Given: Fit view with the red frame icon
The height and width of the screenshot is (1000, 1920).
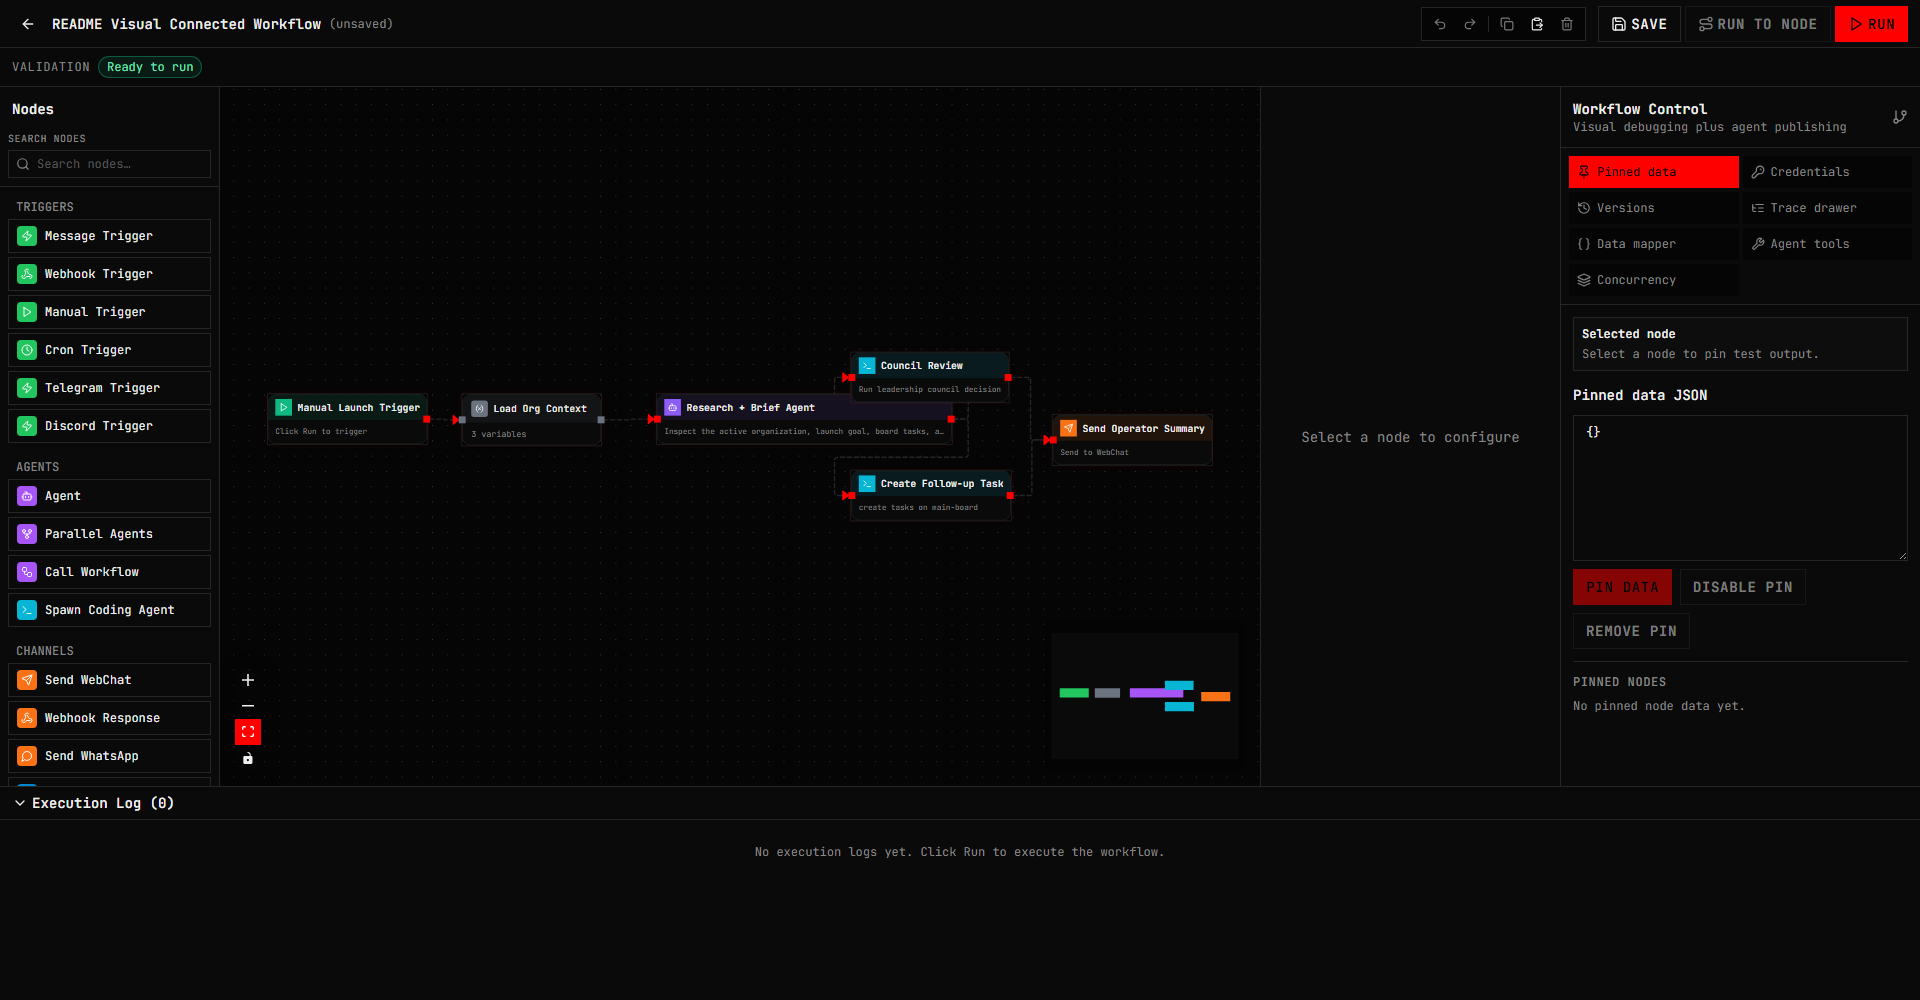Looking at the screenshot, I should click(x=248, y=732).
